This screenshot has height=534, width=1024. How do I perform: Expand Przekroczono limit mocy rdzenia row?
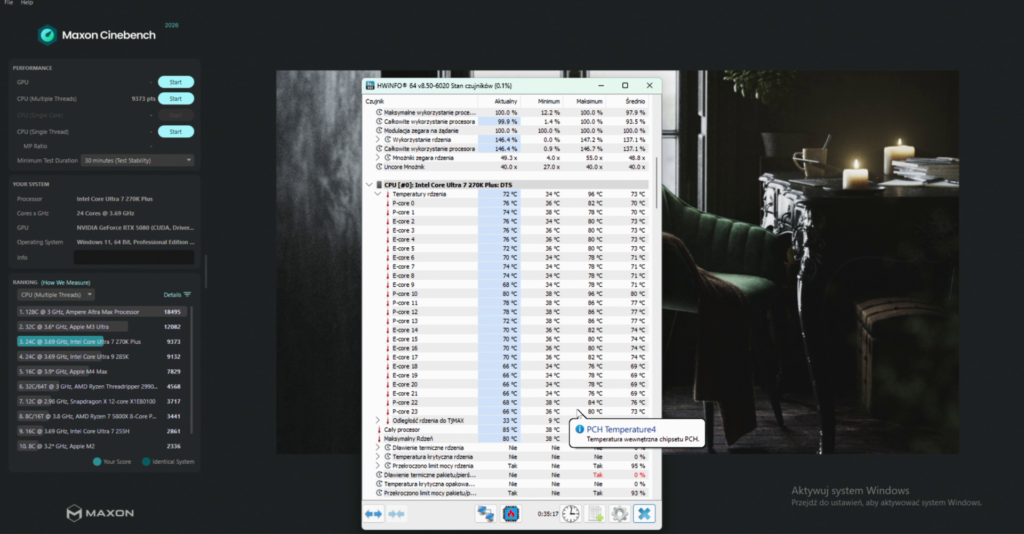tap(377, 466)
